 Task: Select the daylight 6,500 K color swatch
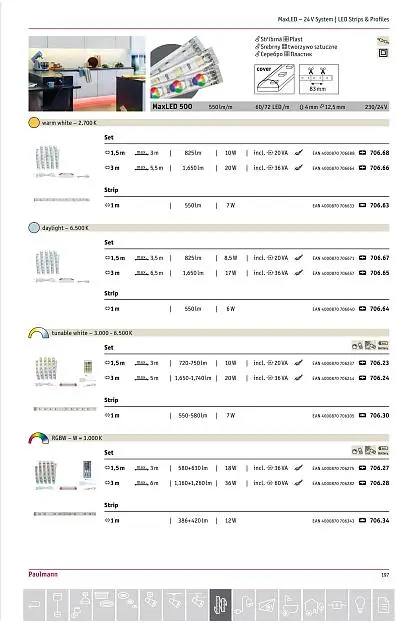pyautogui.click(x=34, y=228)
